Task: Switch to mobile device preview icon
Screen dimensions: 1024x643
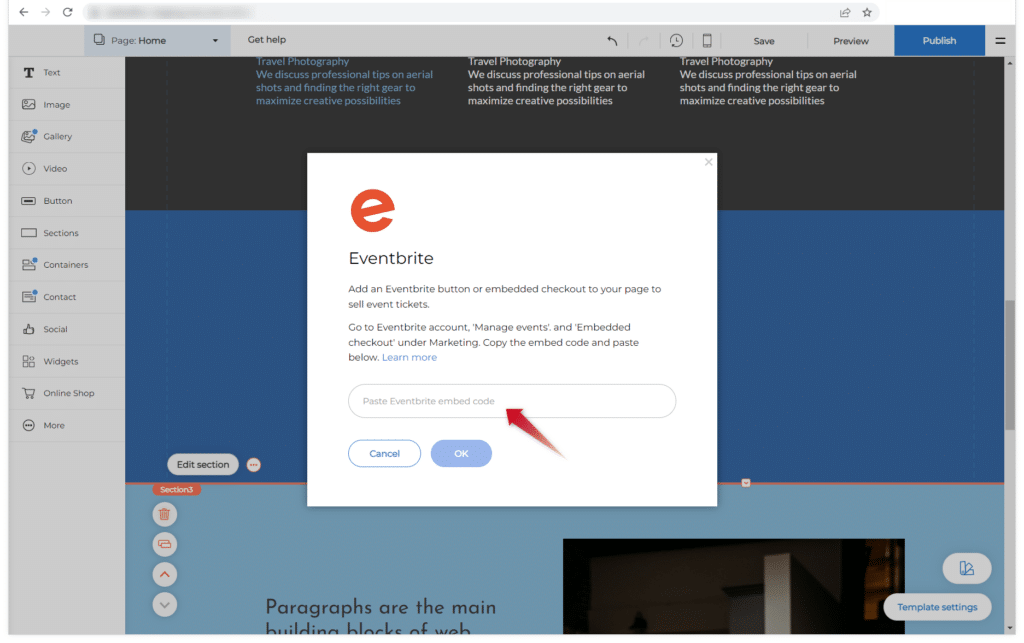Action: [x=707, y=41]
